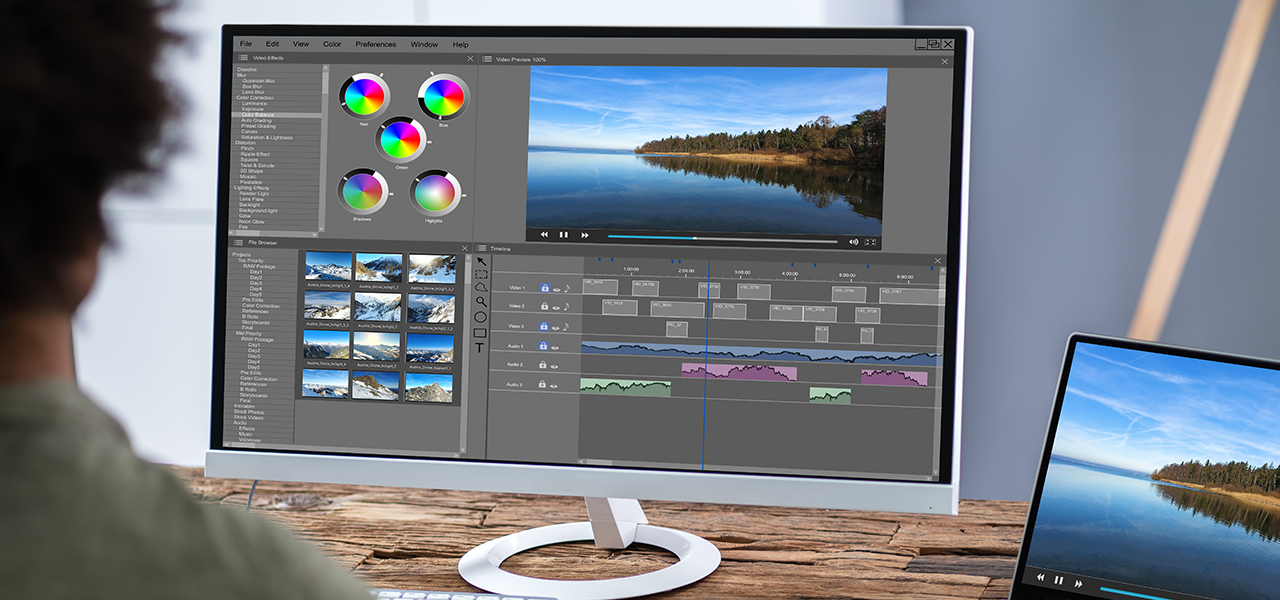Toggle the lock on Audio 1 track
This screenshot has height=600, width=1280.
click(544, 346)
